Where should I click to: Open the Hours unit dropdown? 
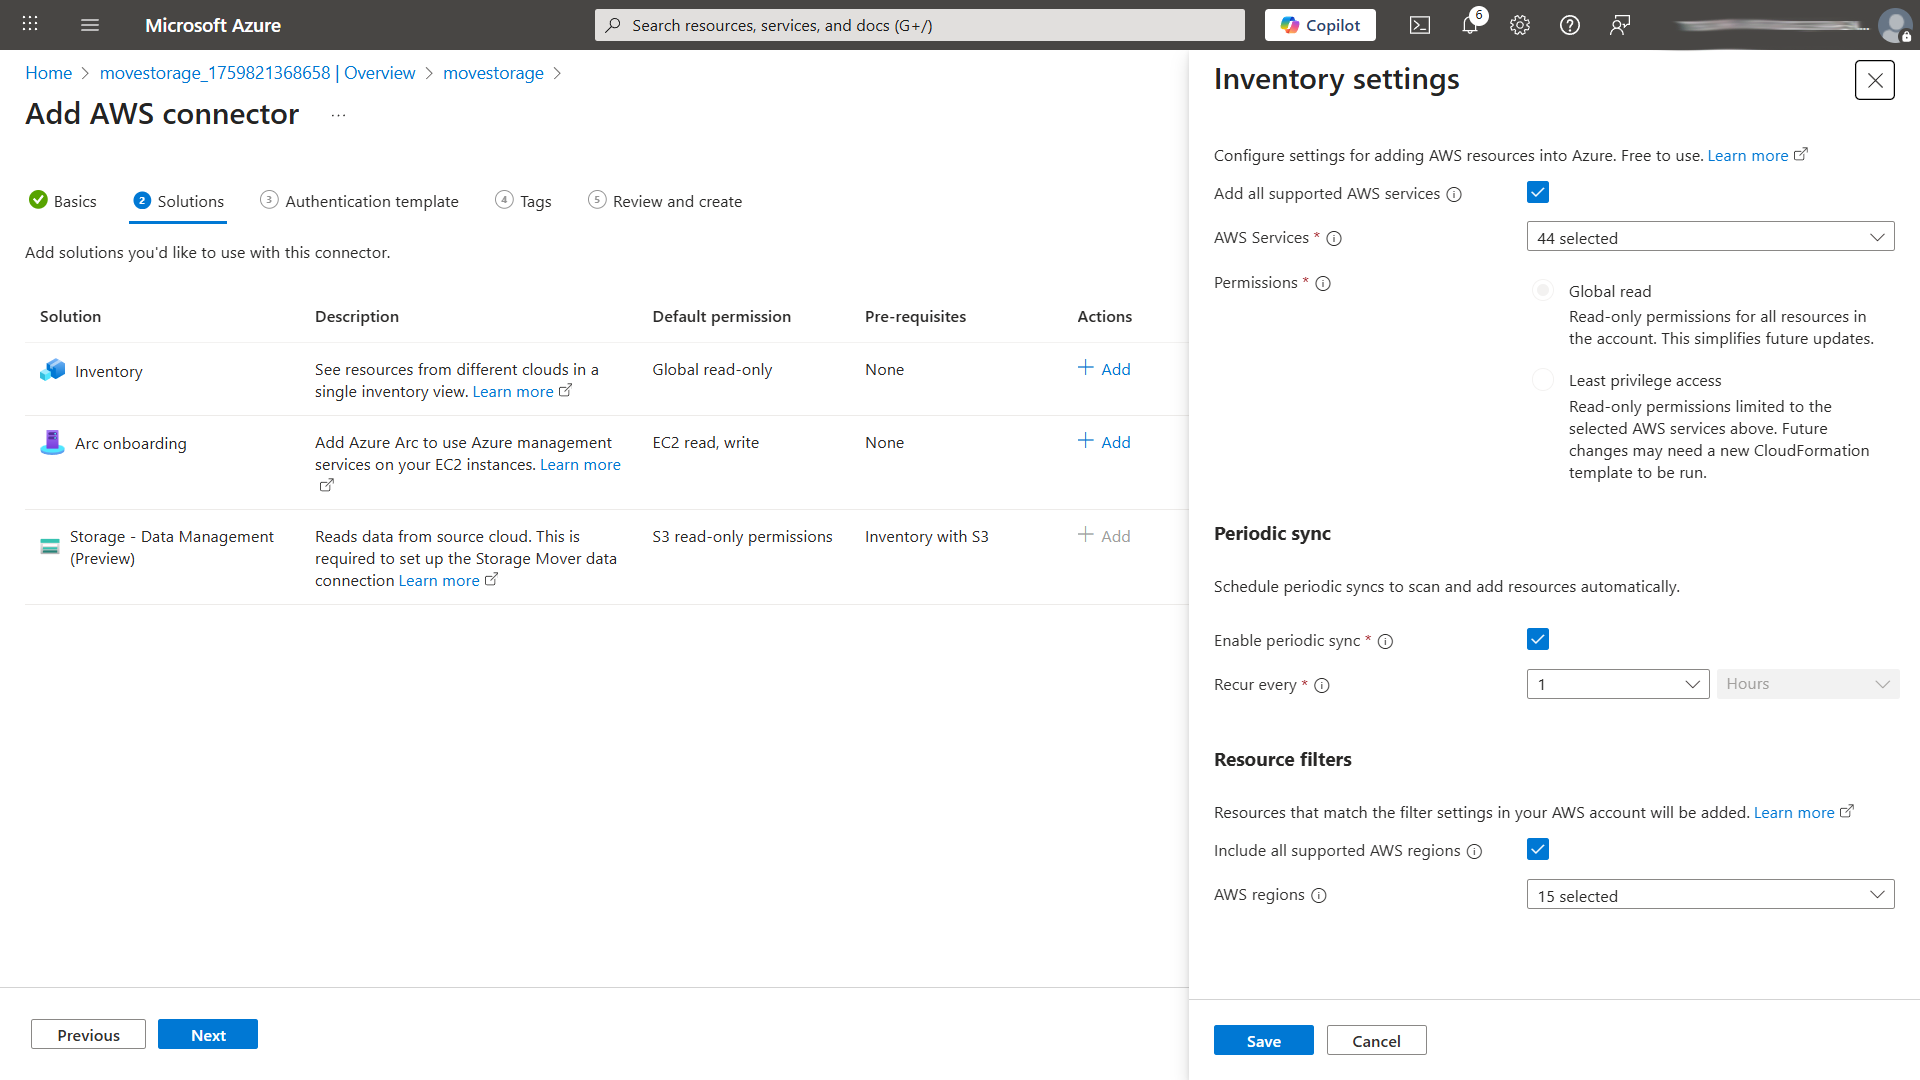1807,683
